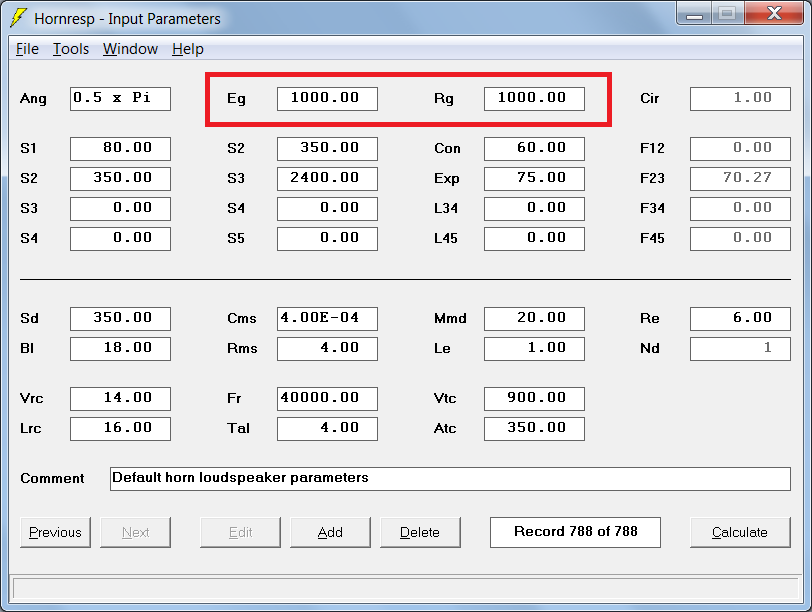Open the Tools menu

click(x=71, y=49)
